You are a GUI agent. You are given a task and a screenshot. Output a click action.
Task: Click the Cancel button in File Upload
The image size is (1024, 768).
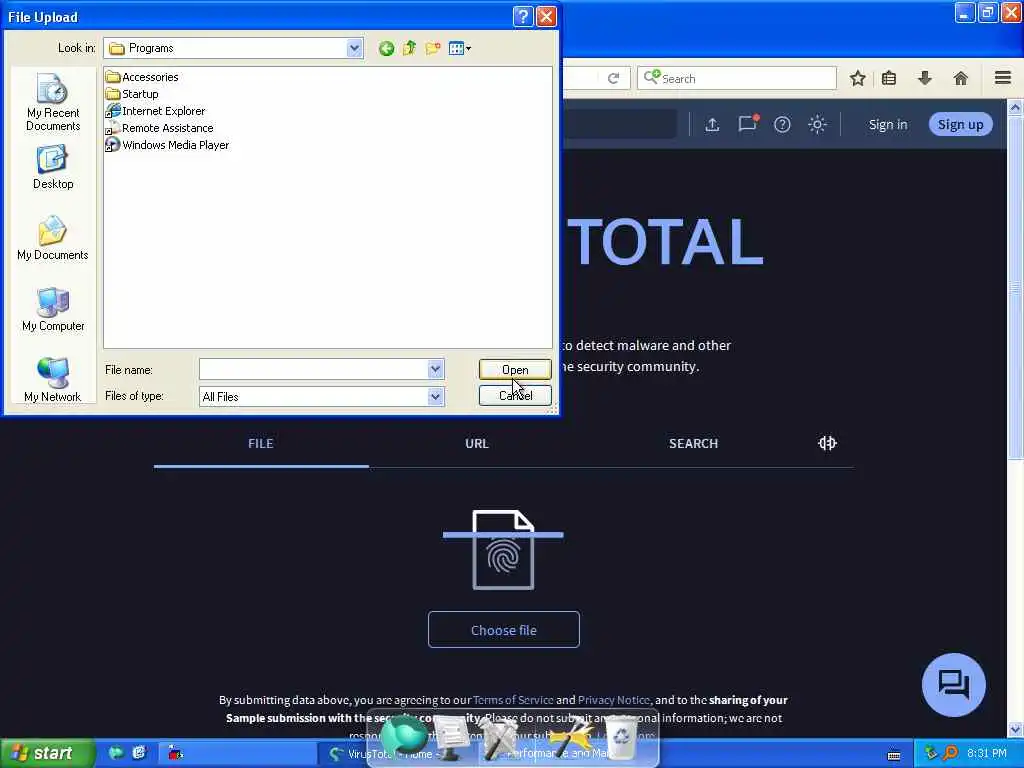pos(515,396)
